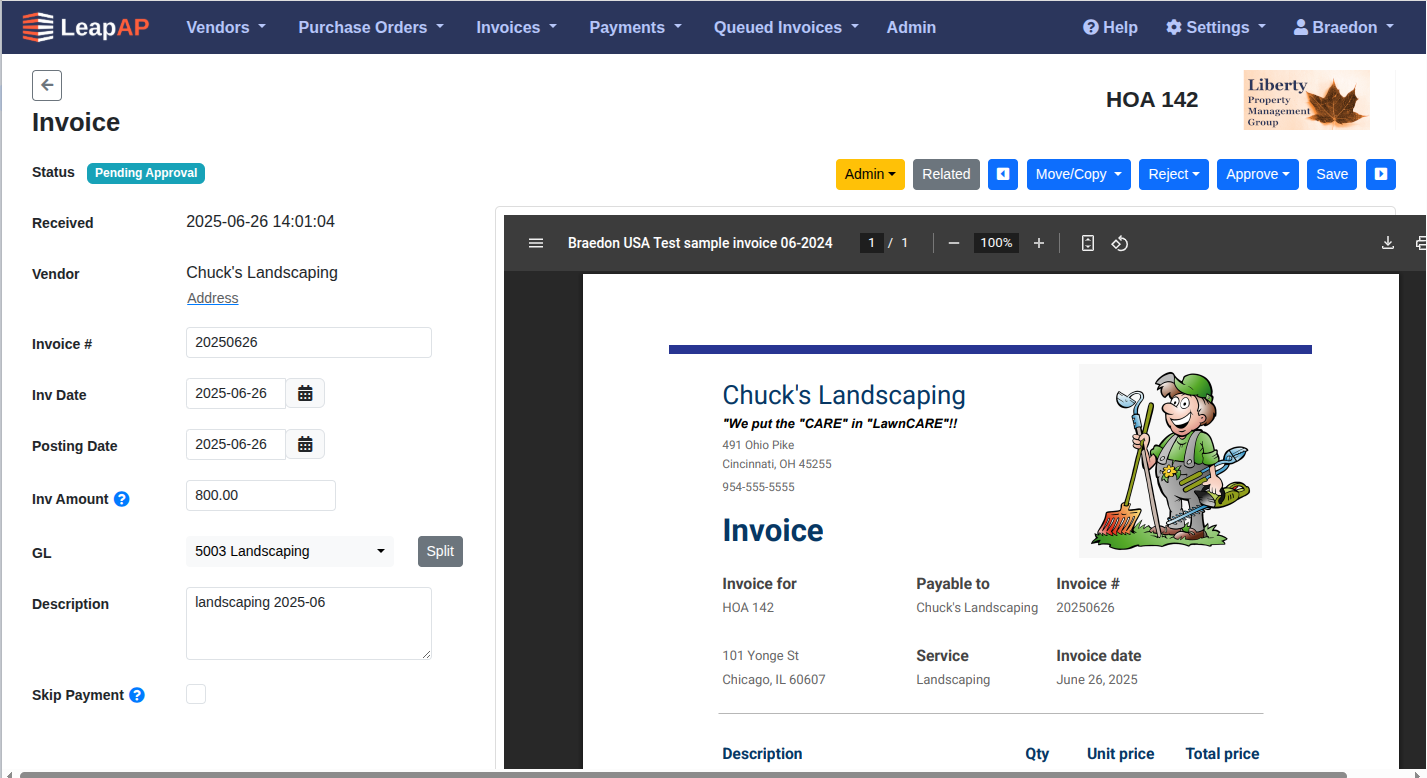Open the calendar picker for Inv Date
Screen dimensions: 1427x778
(x=304, y=392)
